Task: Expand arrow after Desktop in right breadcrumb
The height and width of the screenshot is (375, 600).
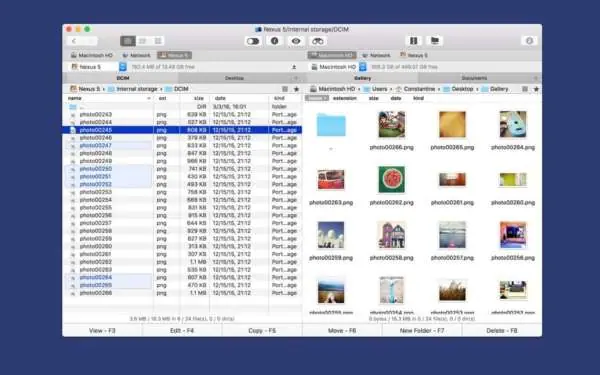Action: click(477, 89)
